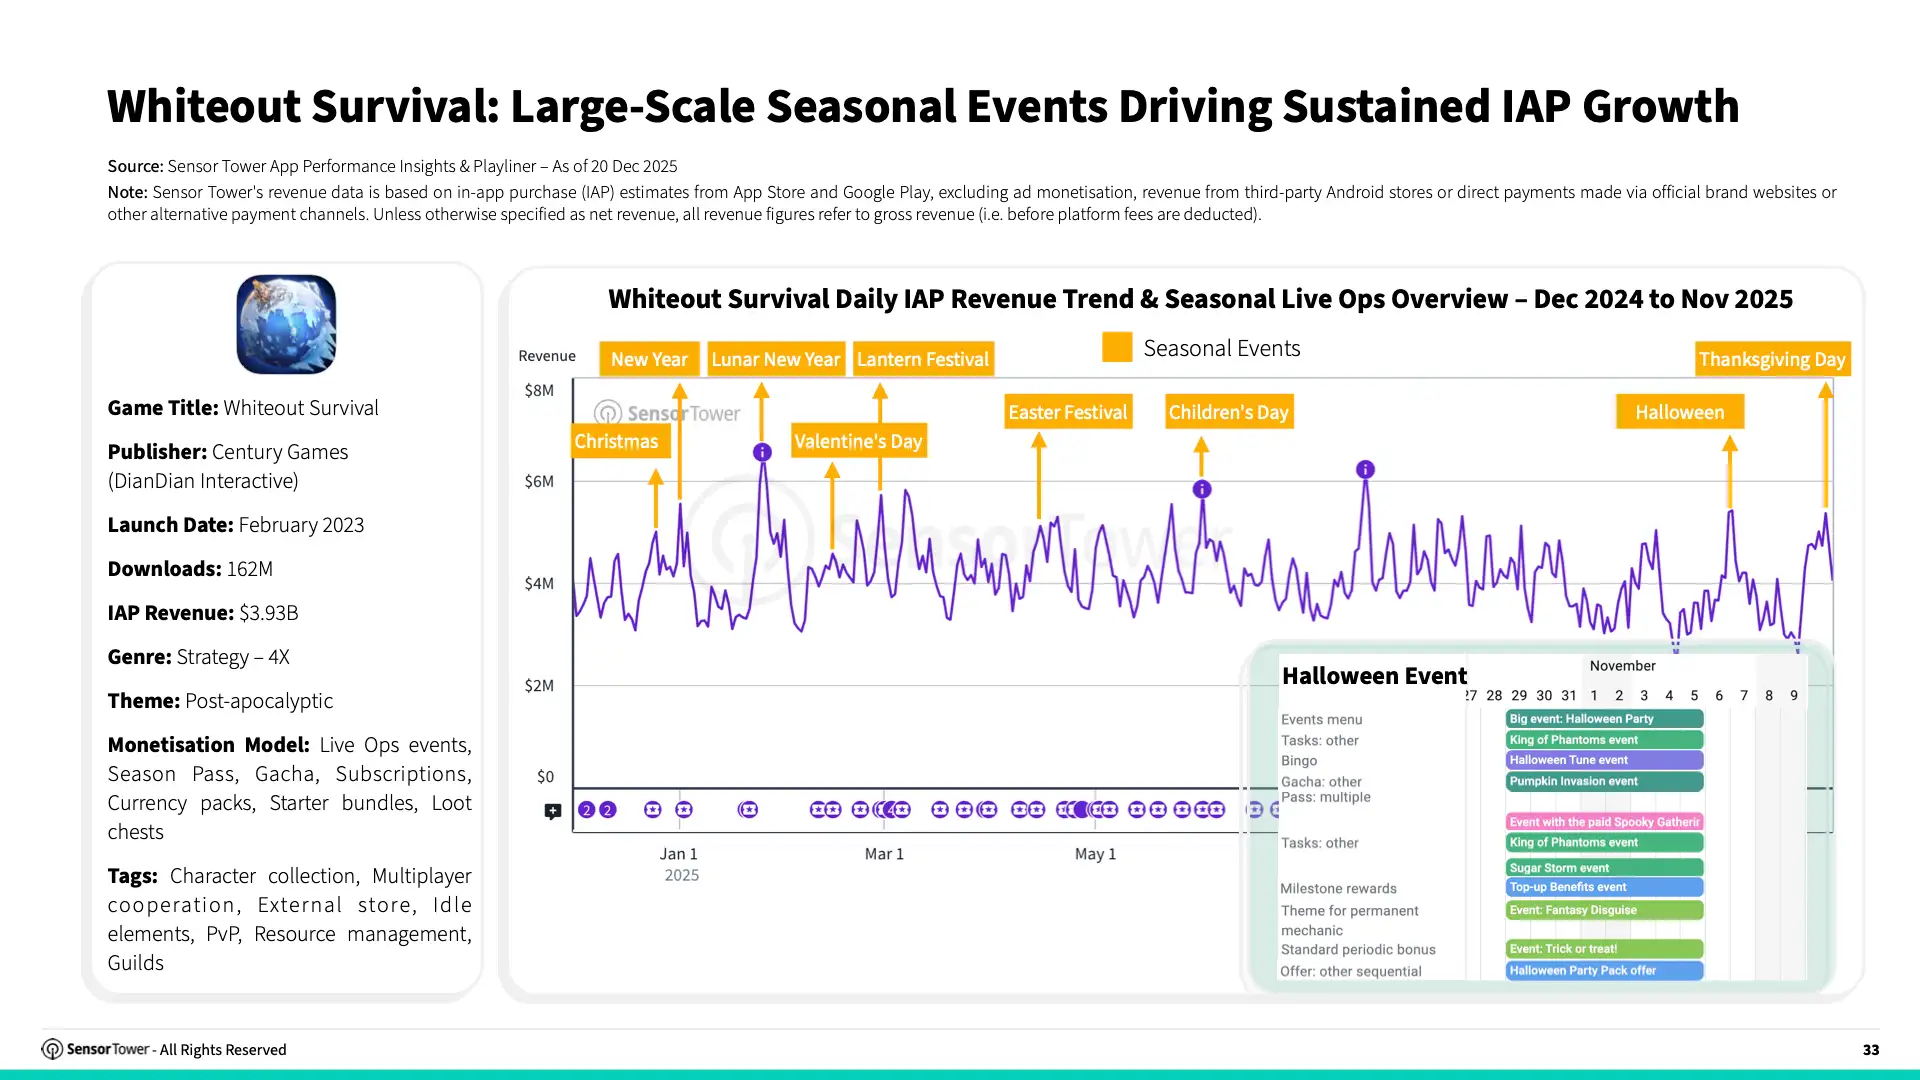1920x1080 pixels.
Task: Open the paid Spooky Gathering event bar
Action: click(1605, 822)
